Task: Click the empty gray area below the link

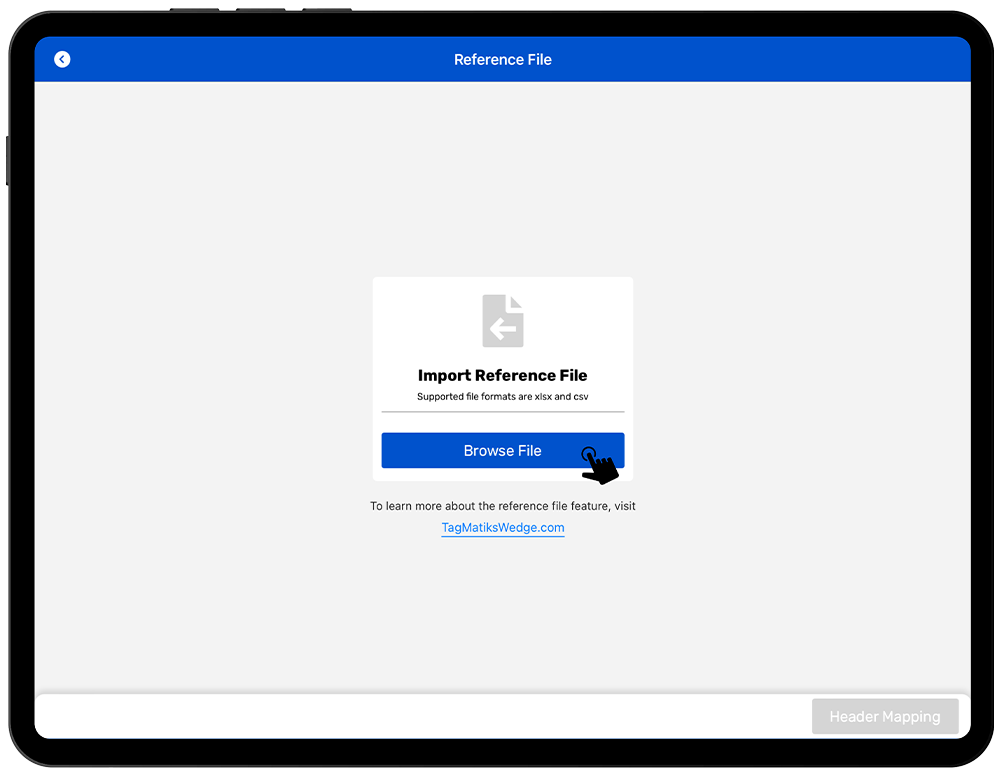Action: coord(503,620)
